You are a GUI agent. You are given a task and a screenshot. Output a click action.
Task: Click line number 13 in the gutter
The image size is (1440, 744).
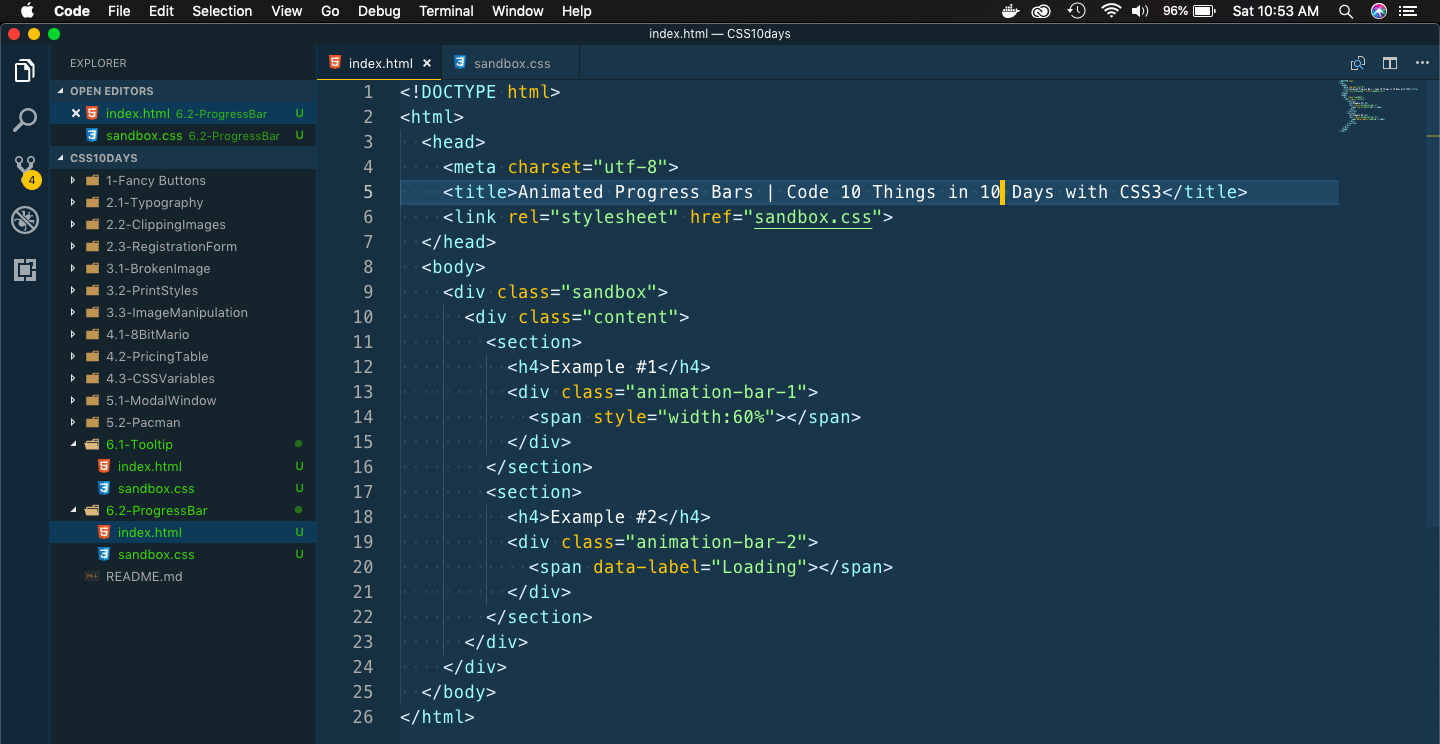362,392
